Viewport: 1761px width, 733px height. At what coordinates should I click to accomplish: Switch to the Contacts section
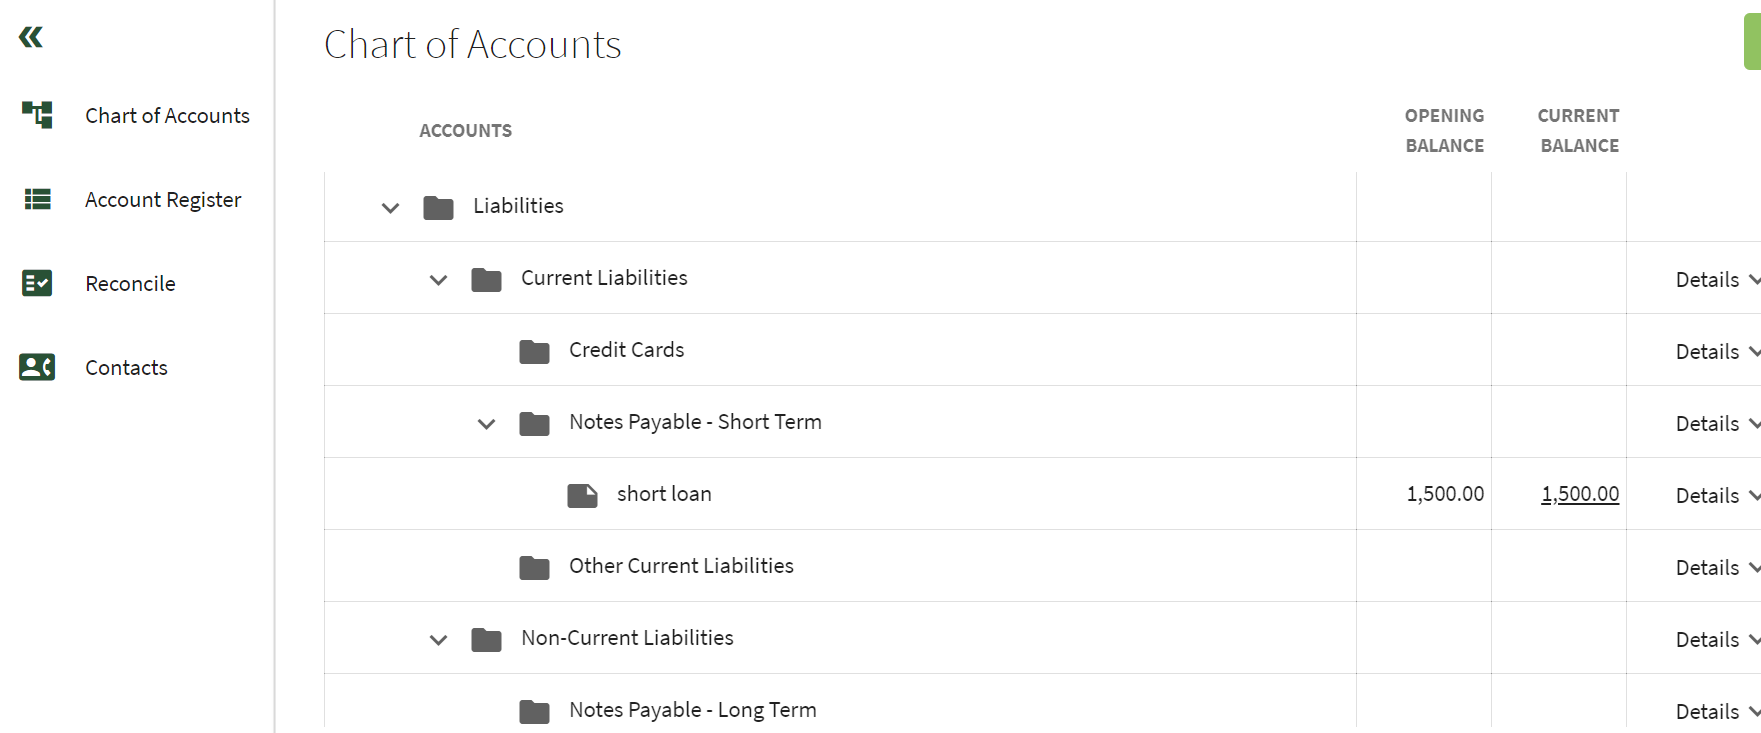coord(126,367)
